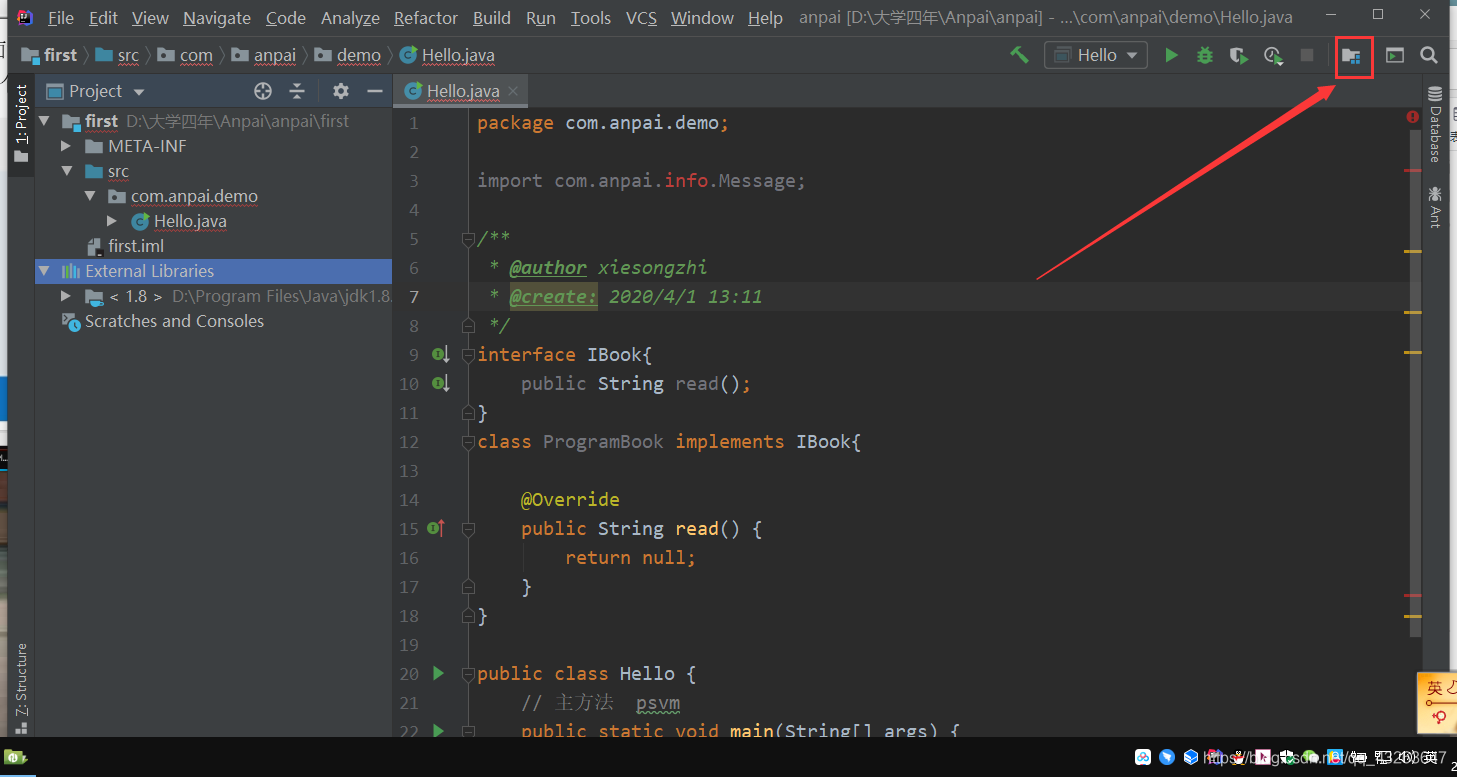Viewport: 1457px width, 777px height.
Task: Click the Run Anything icon
Action: (1395, 55)
